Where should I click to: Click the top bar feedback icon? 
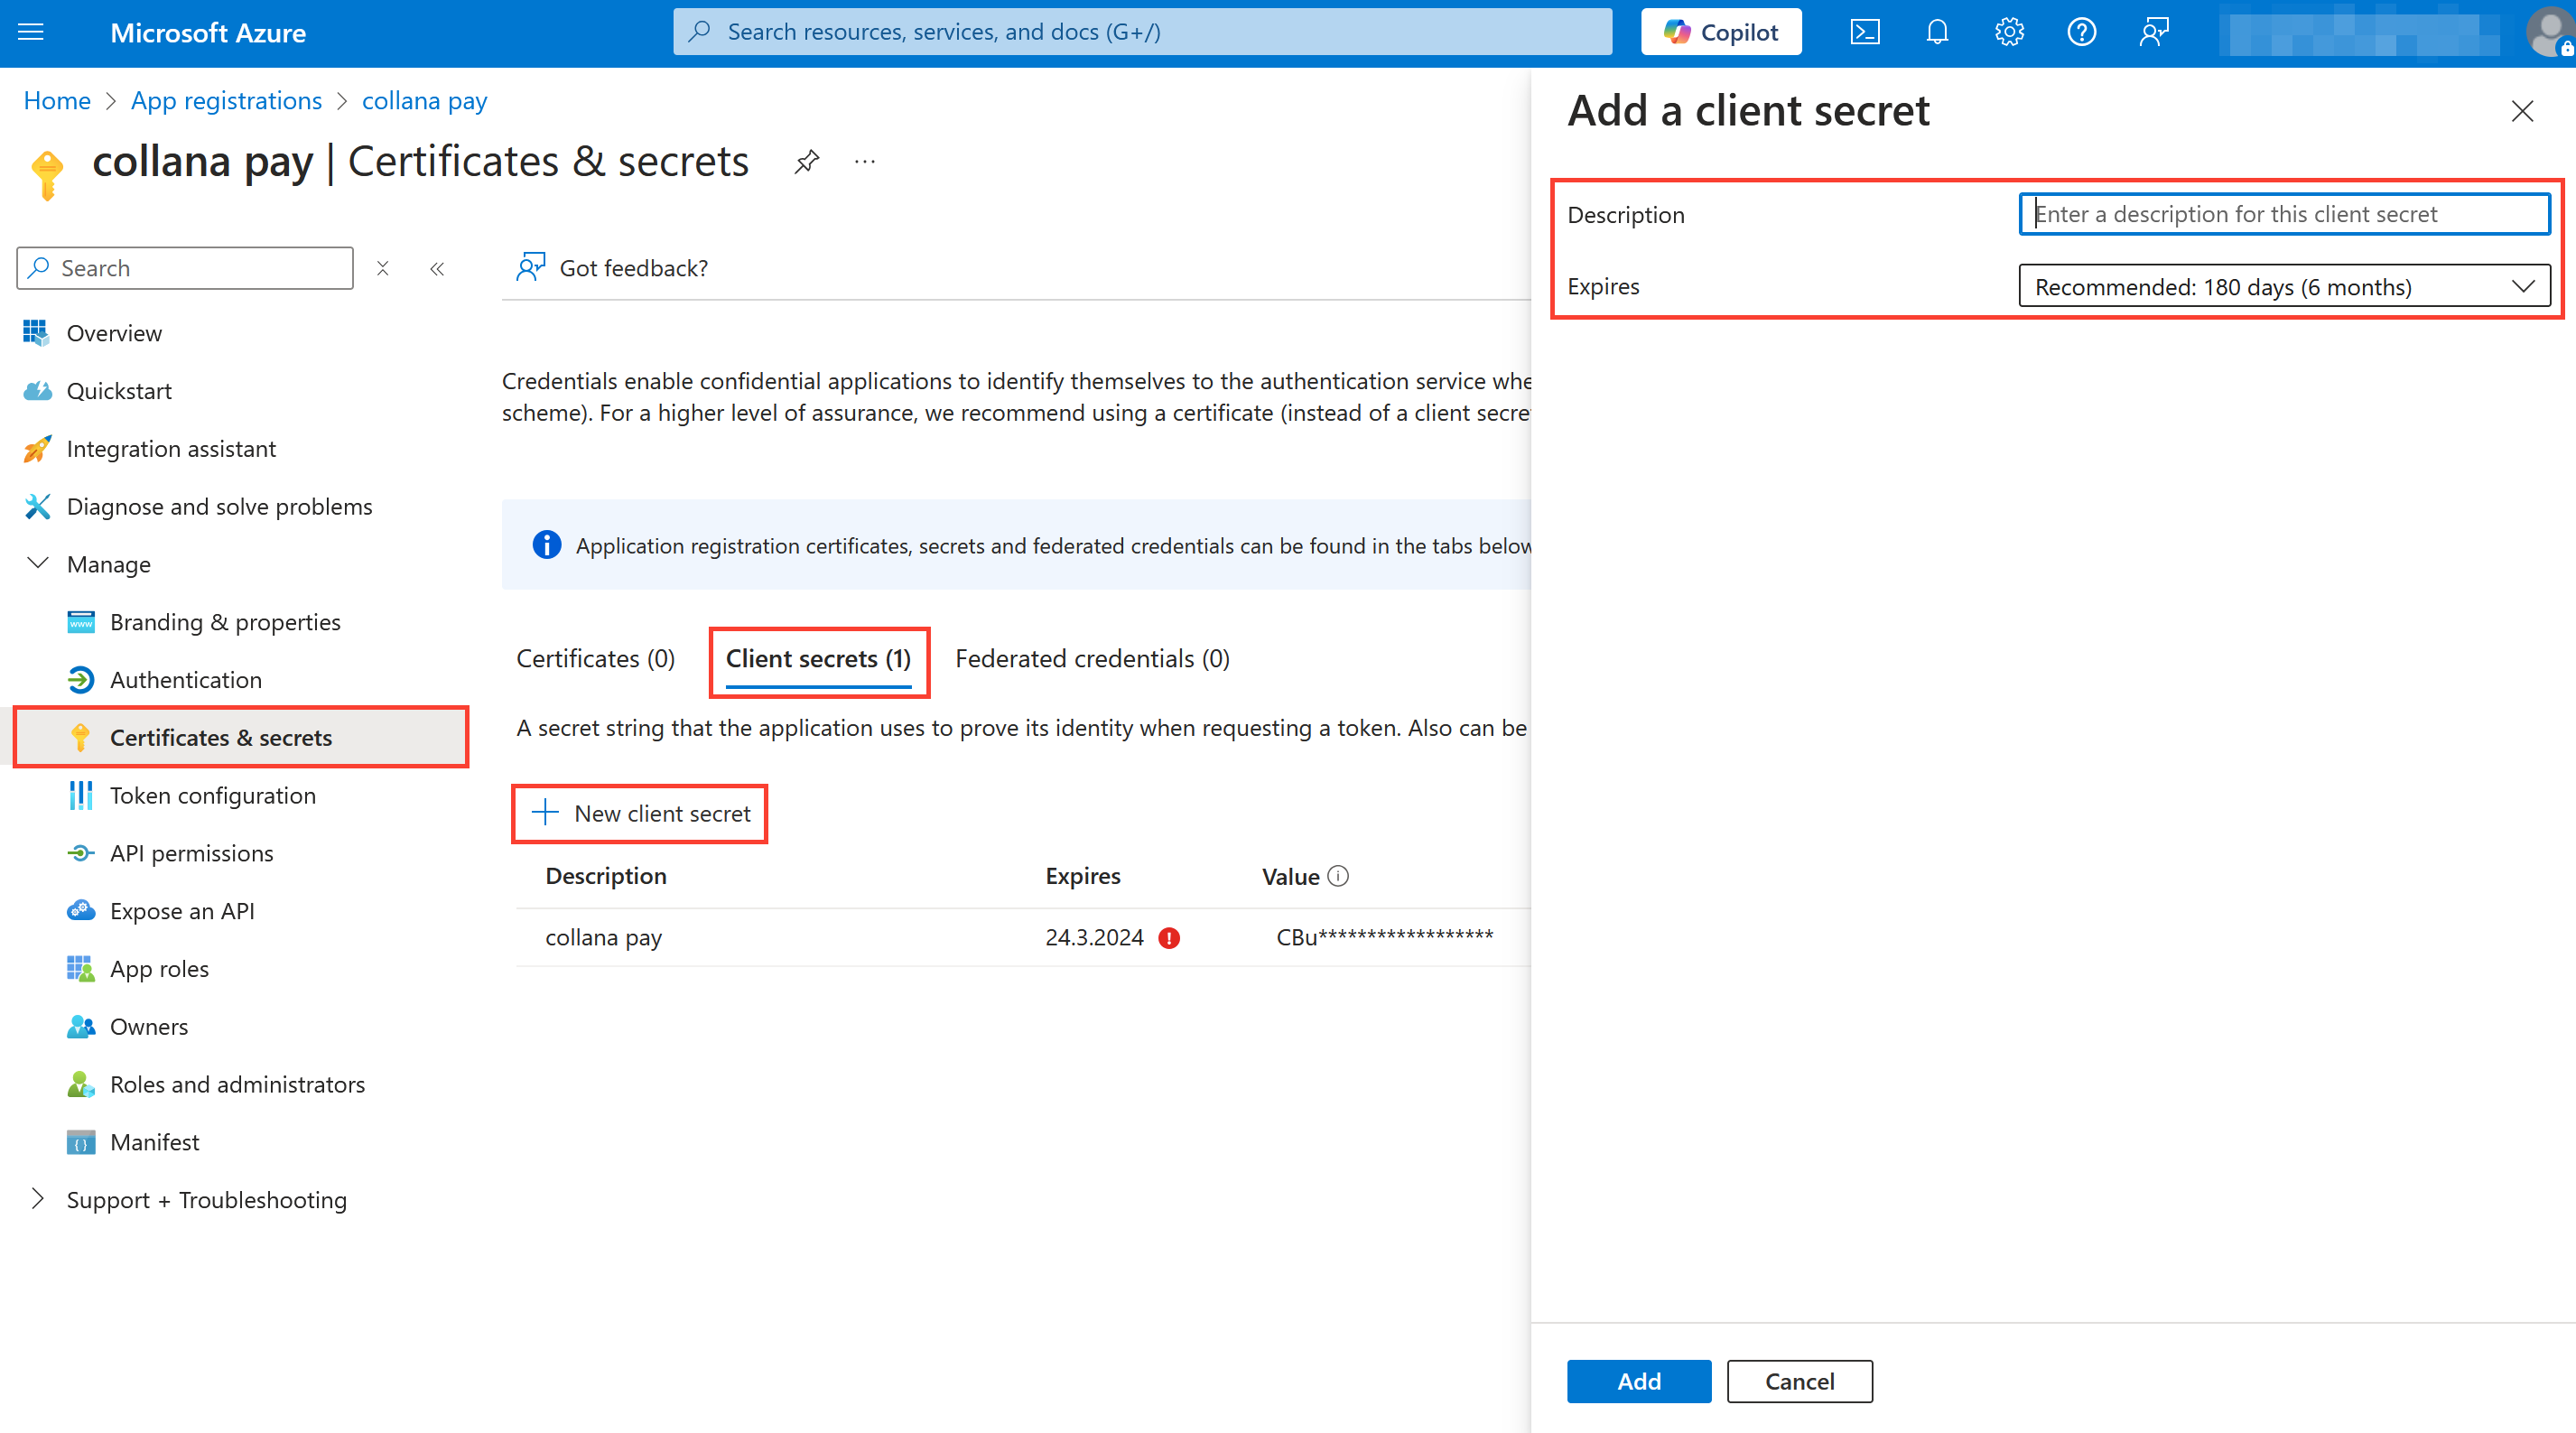(x=2154, y=32)
